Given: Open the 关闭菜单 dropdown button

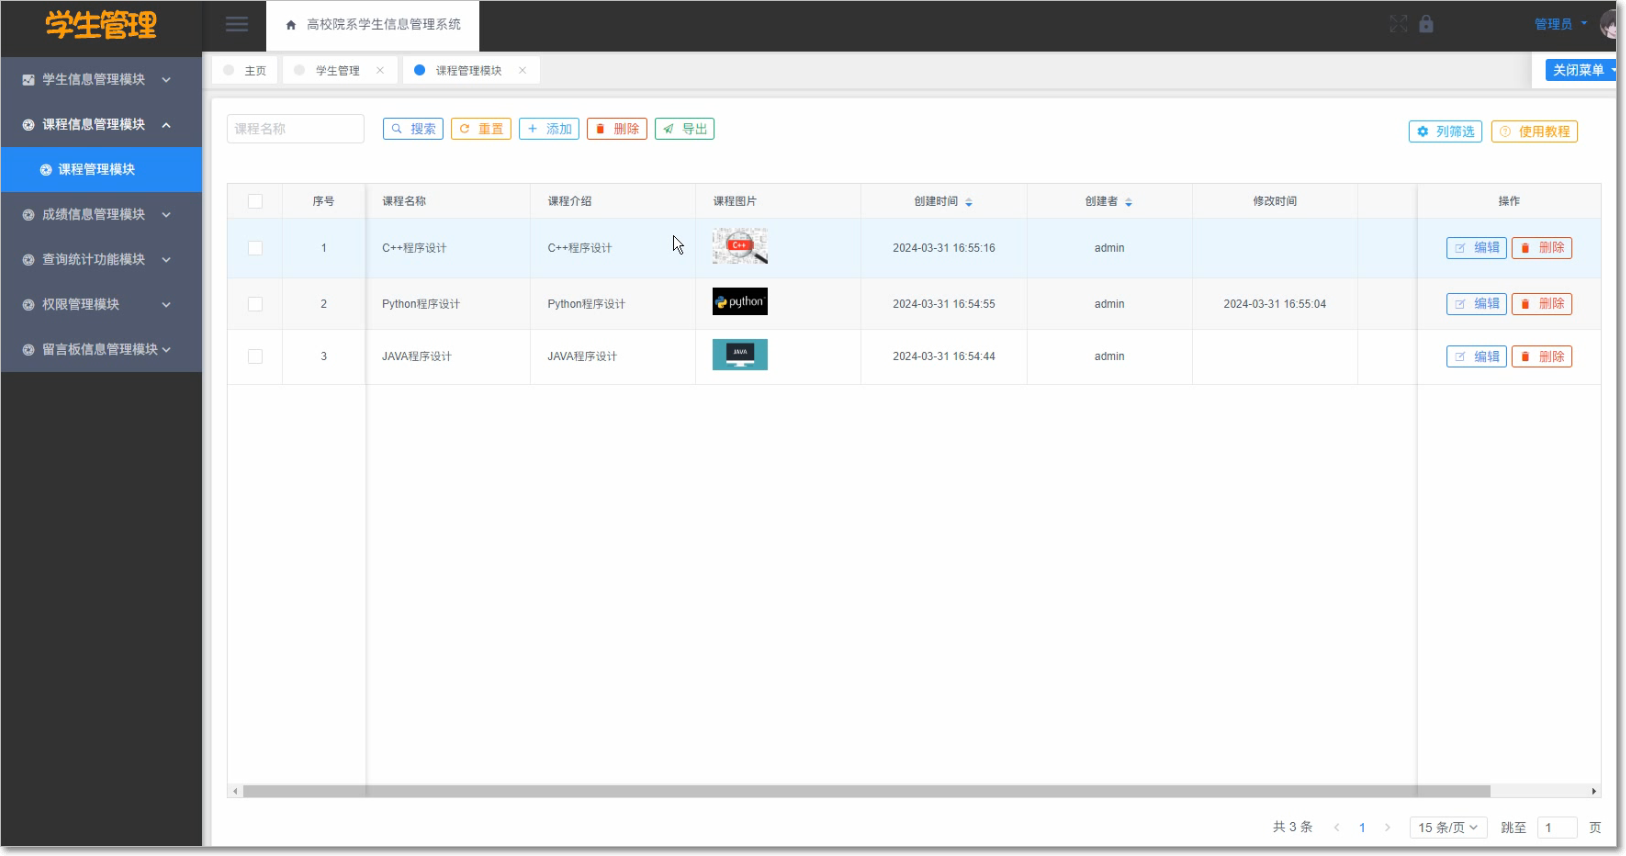Looking at the screenshot, I should tap(1582, 70).
